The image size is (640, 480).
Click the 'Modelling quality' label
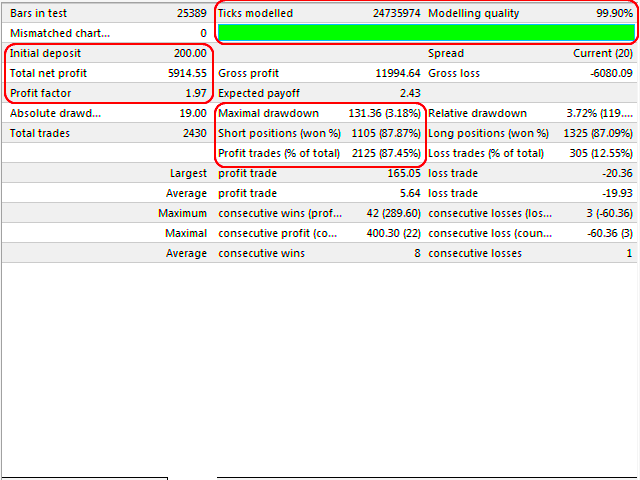point(473,13)
